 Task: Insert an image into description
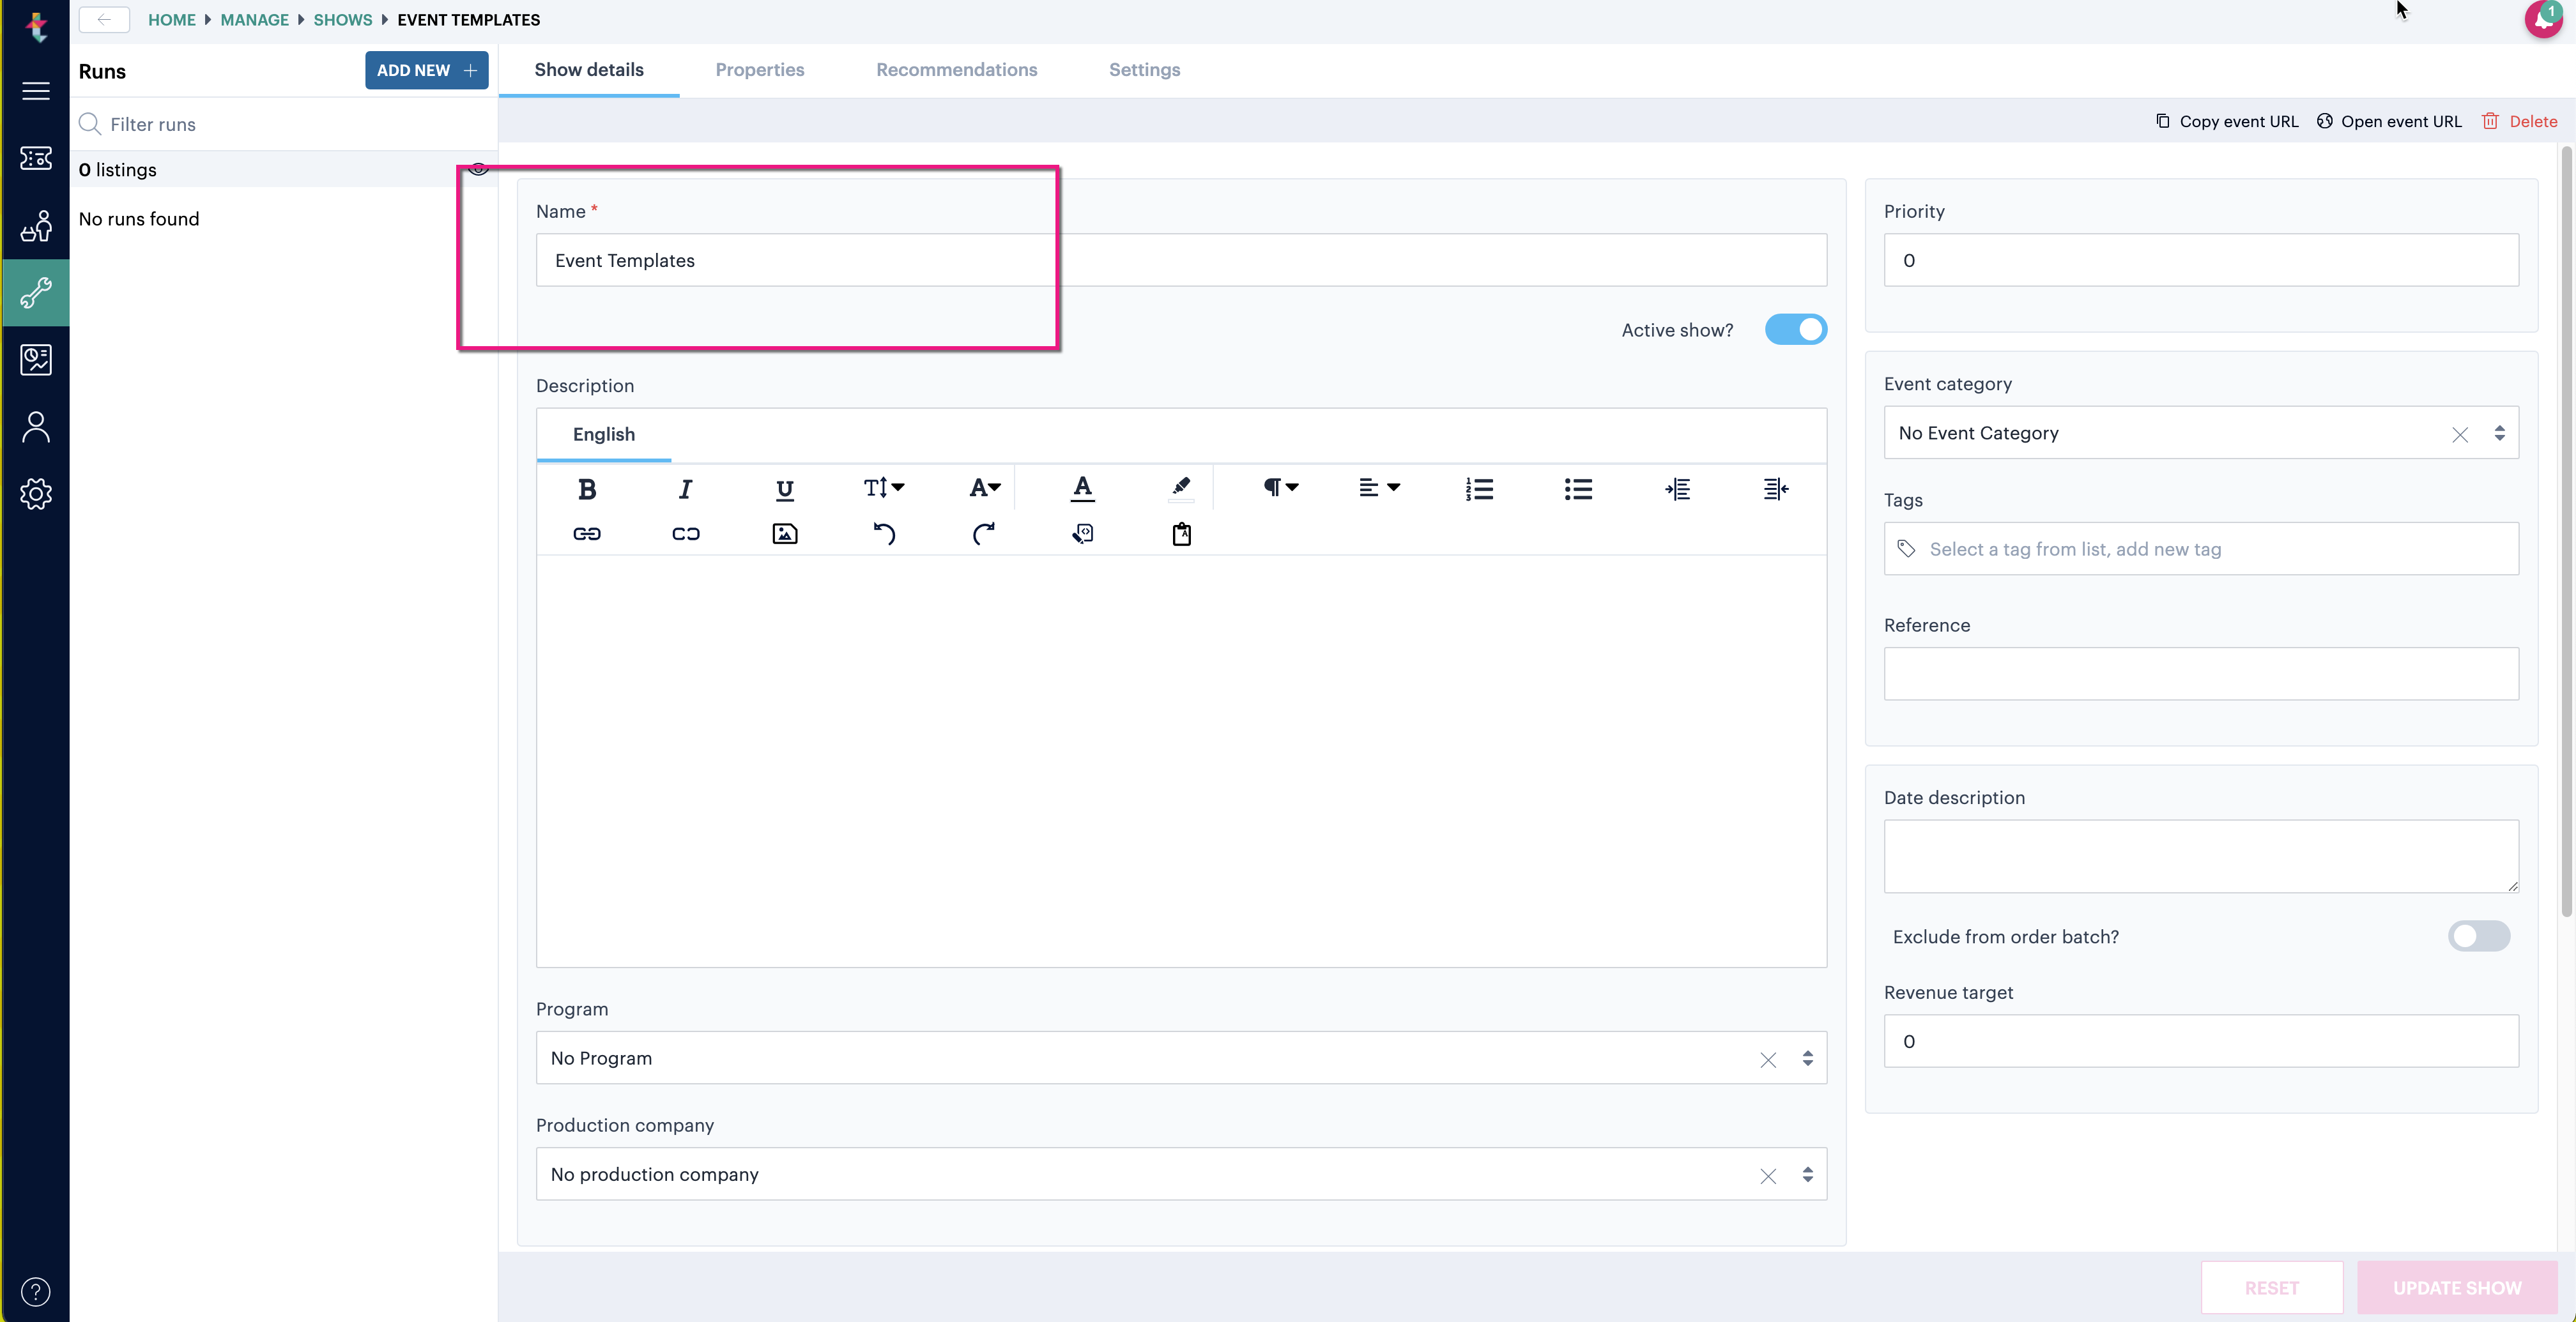pos(785,534)
